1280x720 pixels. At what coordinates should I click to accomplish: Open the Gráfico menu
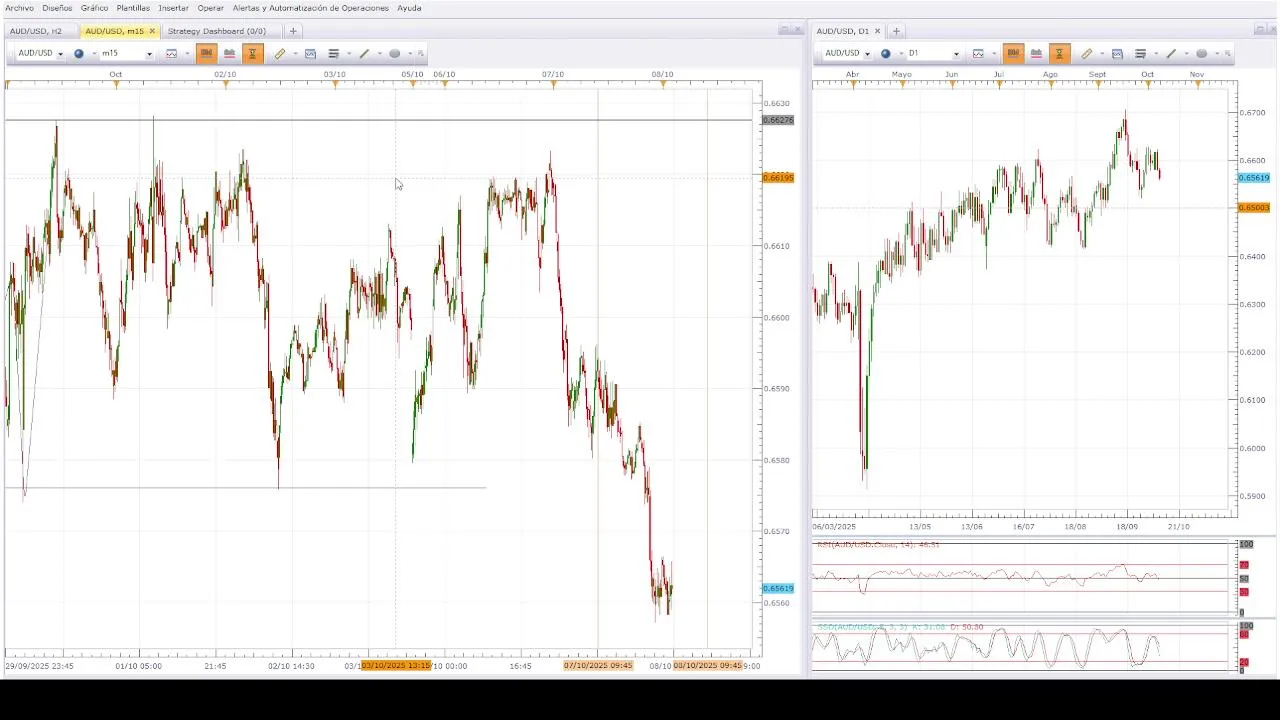click(x=94, y=8)
